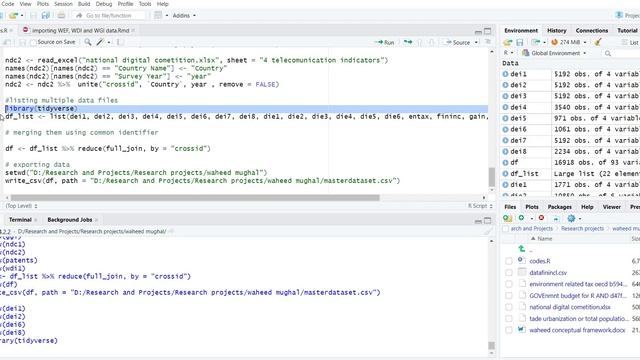Viewport: 640px width, 360px height.
Task: Click the compile report notebook icon
Action: click(x=120, y=42)
